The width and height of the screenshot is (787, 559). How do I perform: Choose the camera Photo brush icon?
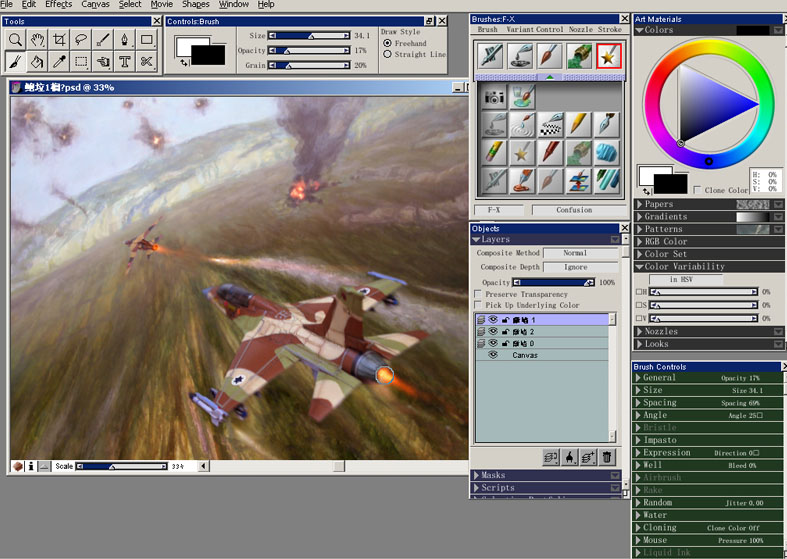tap(494, 97)
